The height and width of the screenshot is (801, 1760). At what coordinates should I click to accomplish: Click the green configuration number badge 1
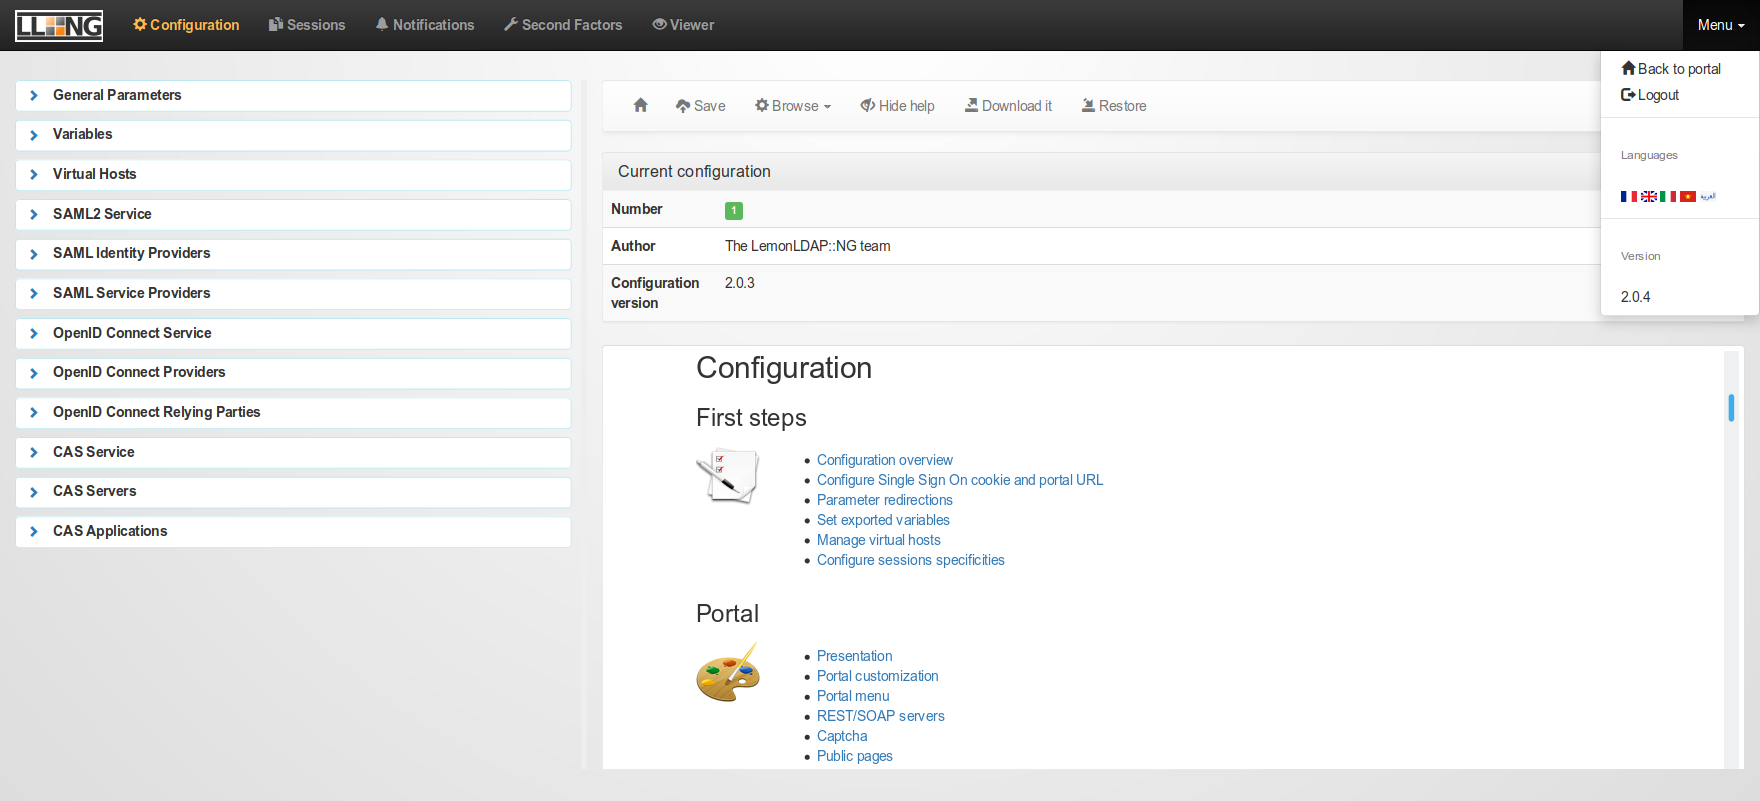[734, 210]
